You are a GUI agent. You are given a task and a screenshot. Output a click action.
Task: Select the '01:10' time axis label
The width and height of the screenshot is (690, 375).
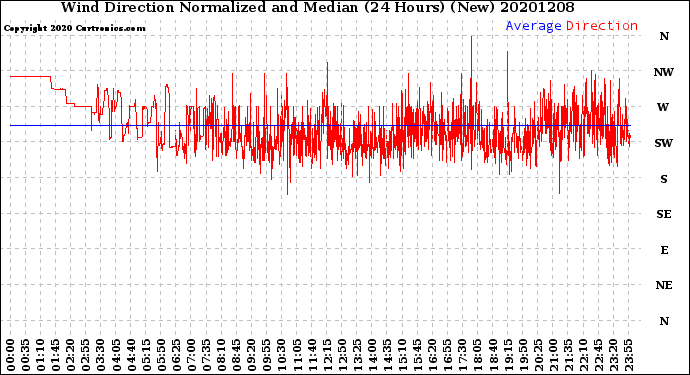40,355
